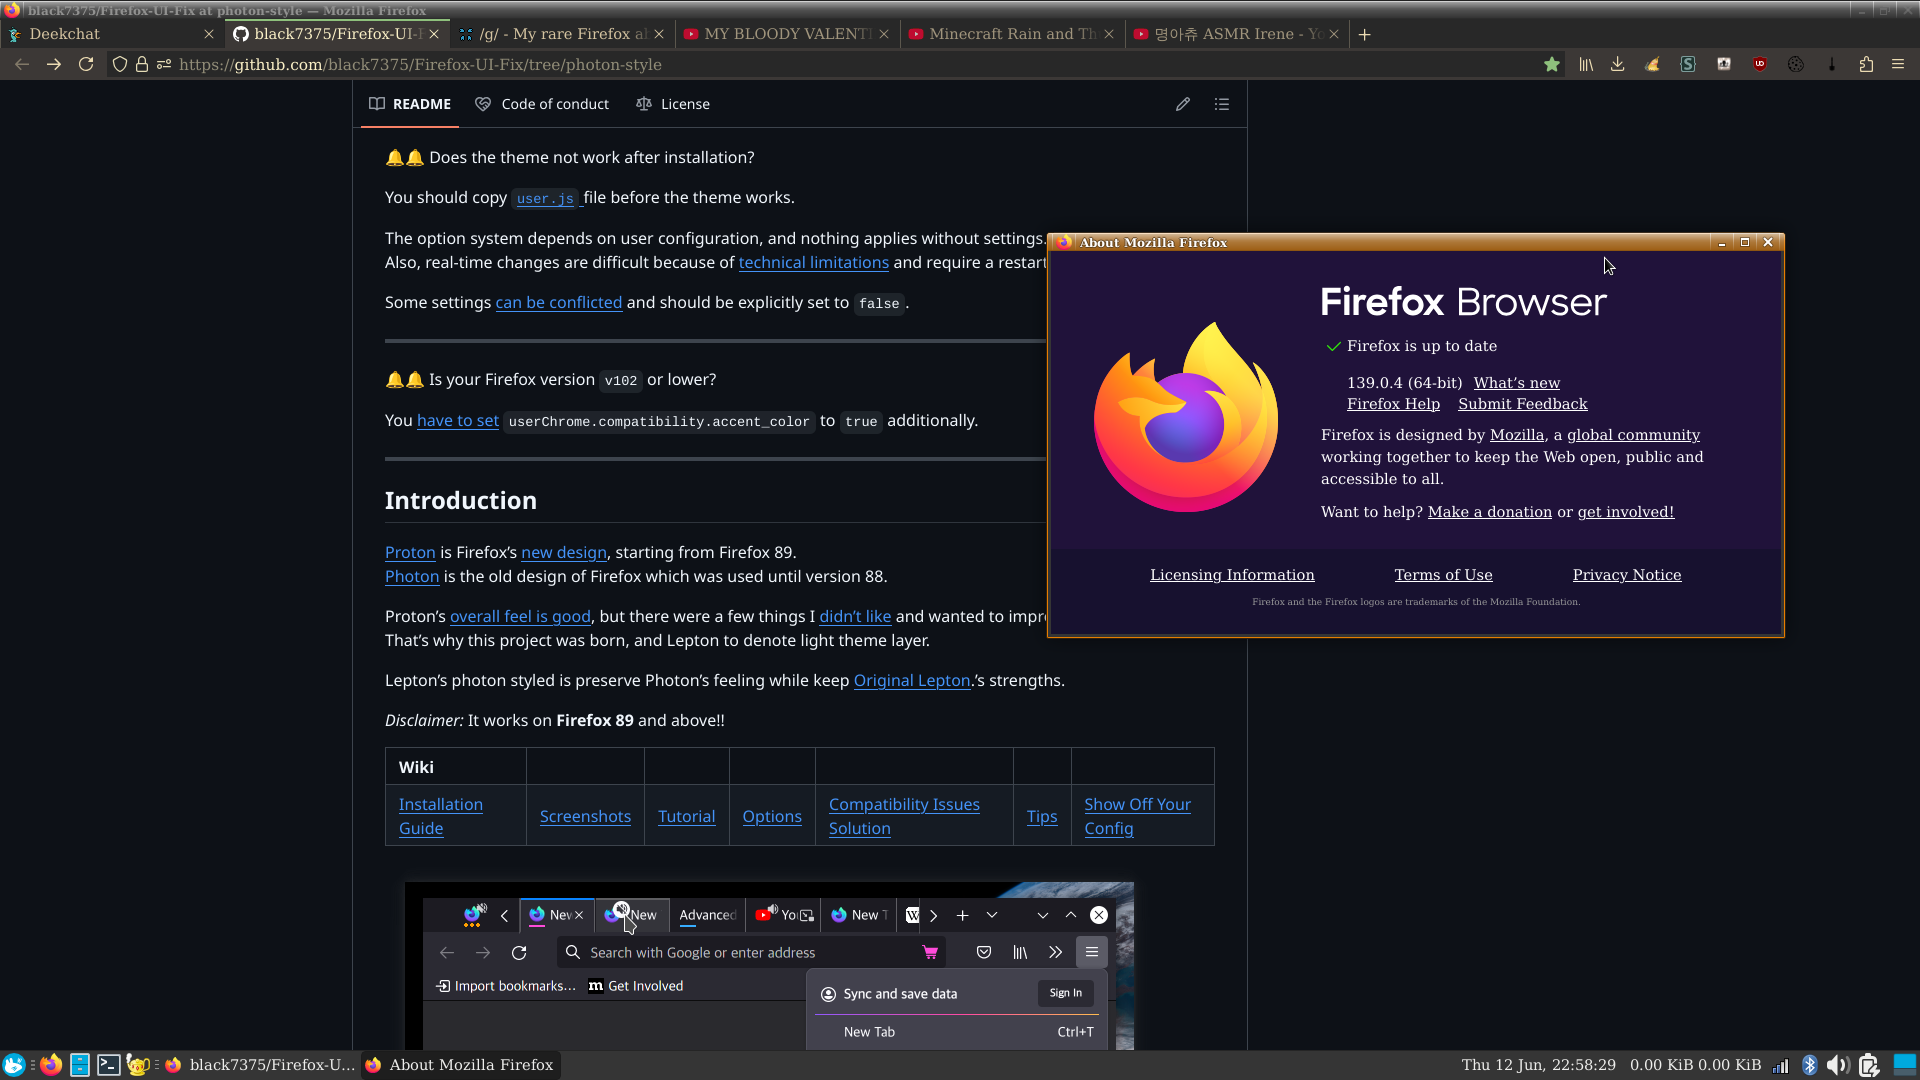Open Compatibility Issues Solution link
Viewport: 1920px width, 1080px height.
coord(904,816)
